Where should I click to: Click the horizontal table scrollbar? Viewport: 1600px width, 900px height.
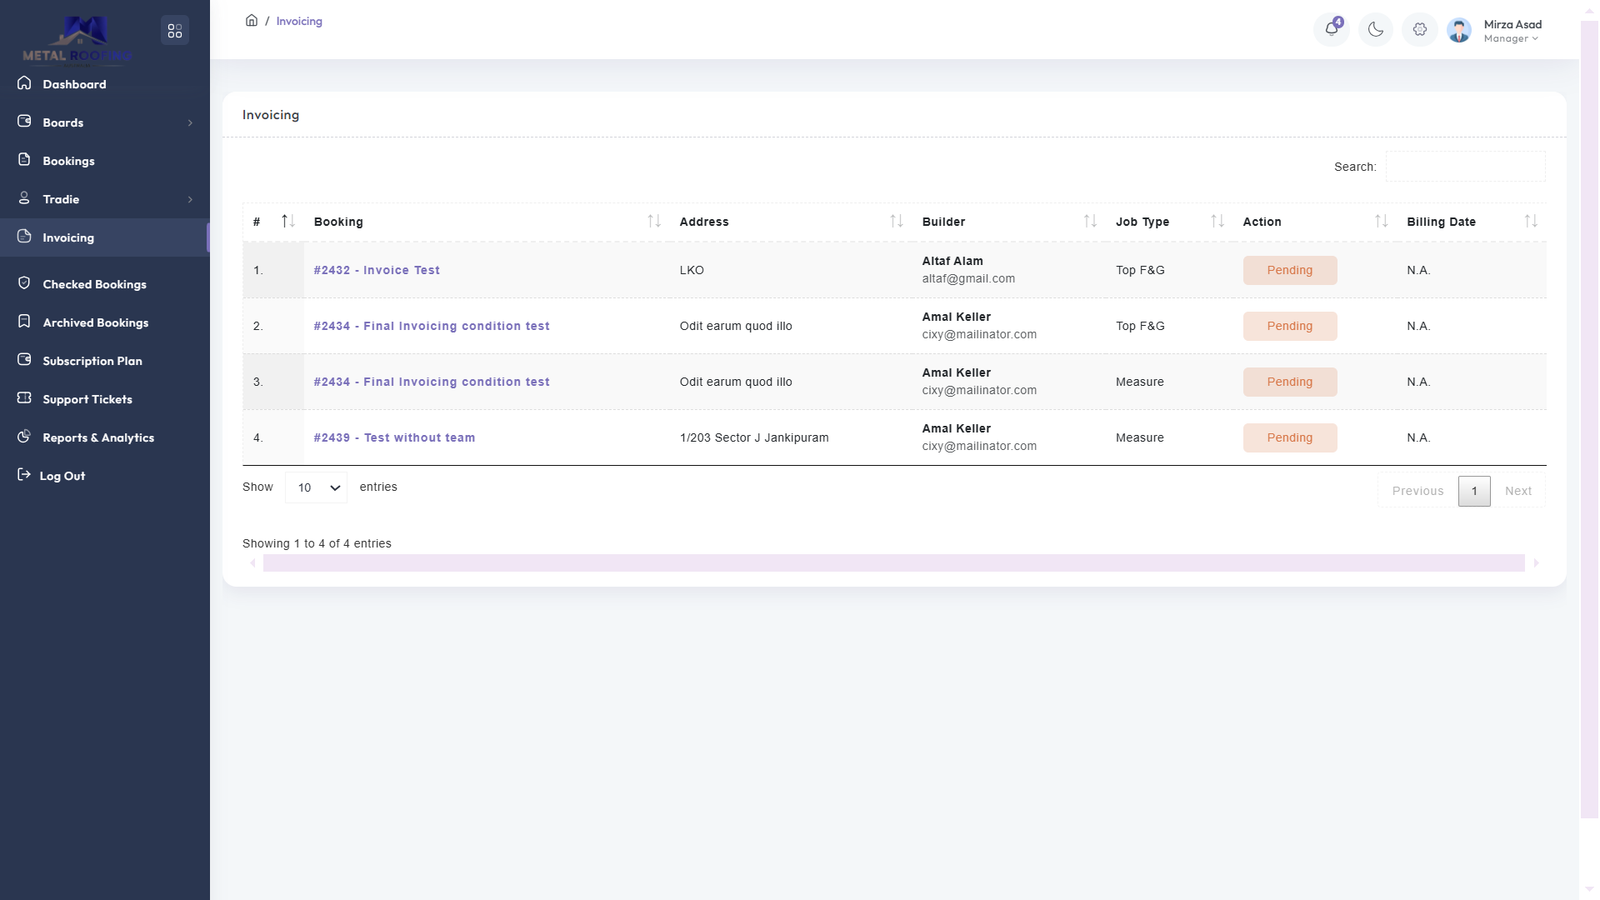[x=893, y=563]
